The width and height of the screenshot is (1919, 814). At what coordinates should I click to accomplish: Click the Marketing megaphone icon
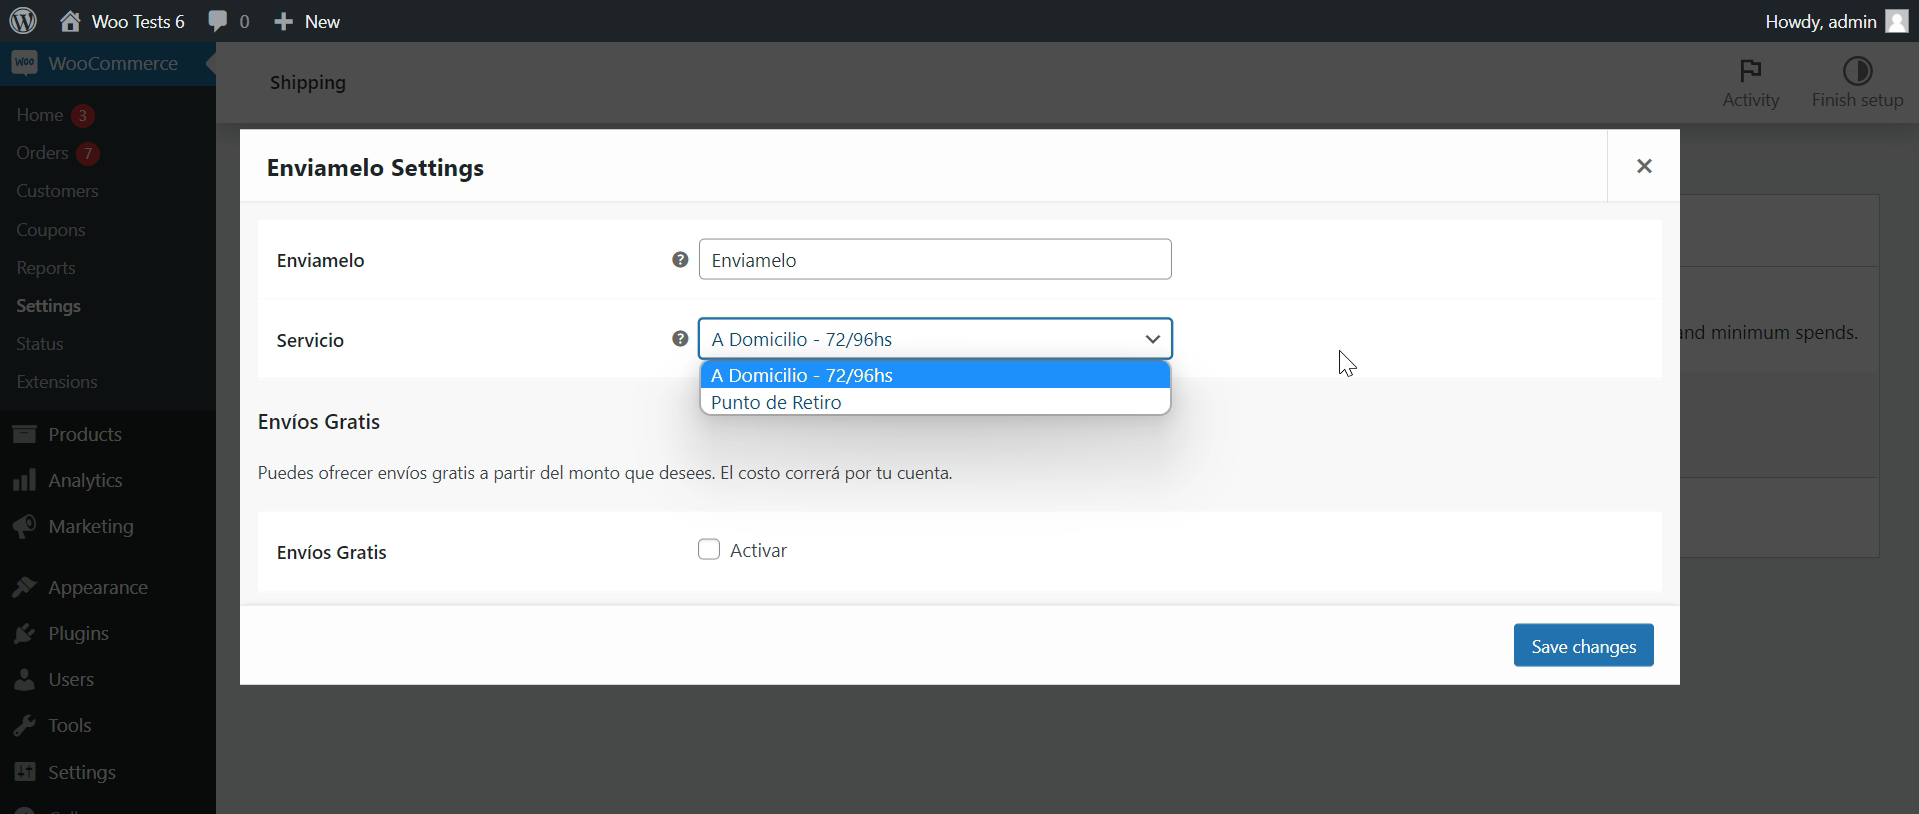25,526
